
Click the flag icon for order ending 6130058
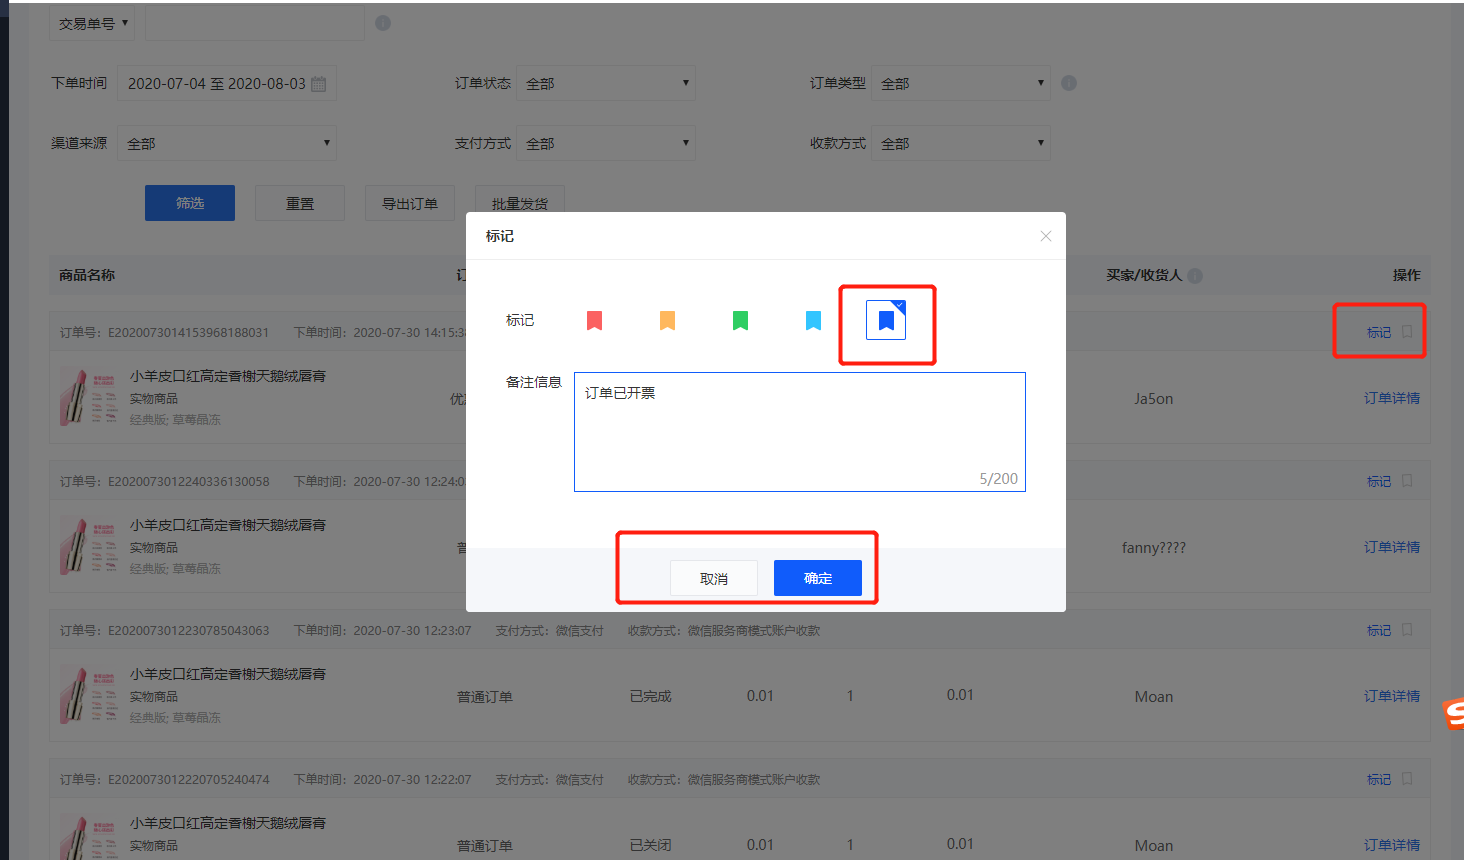[1407, 480]
